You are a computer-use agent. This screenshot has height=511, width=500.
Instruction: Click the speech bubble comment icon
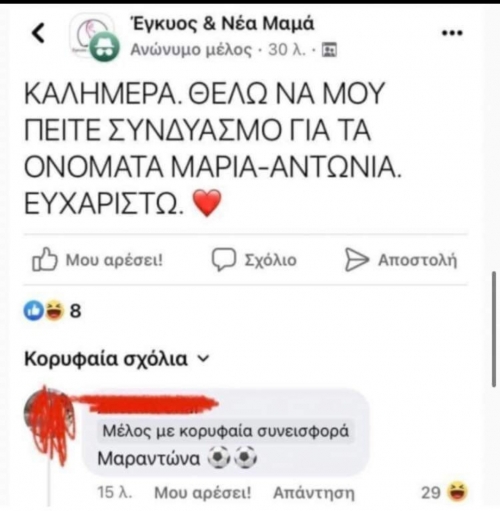(224, 259)
